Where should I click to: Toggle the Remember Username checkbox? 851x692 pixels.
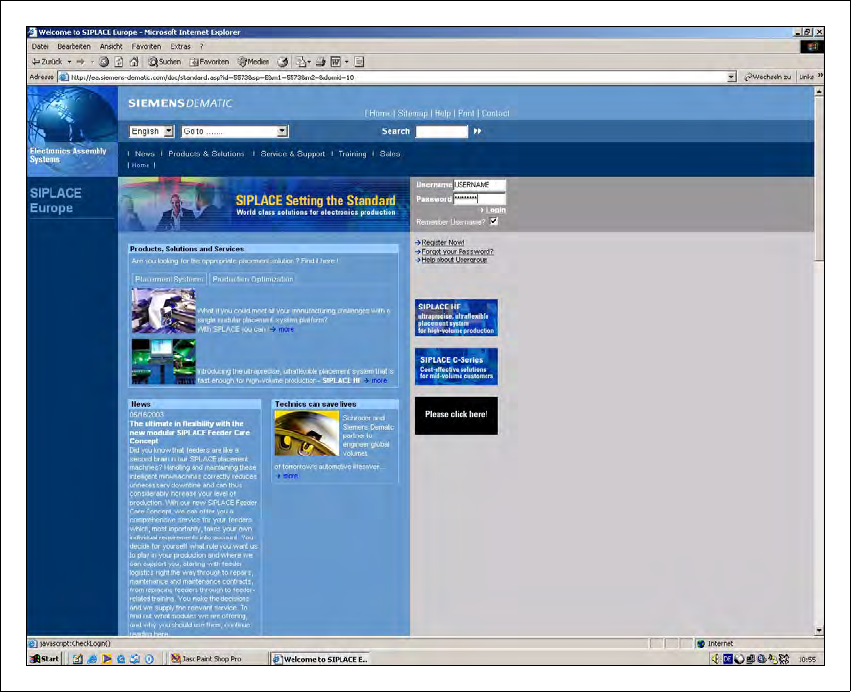tap(494, 221)
